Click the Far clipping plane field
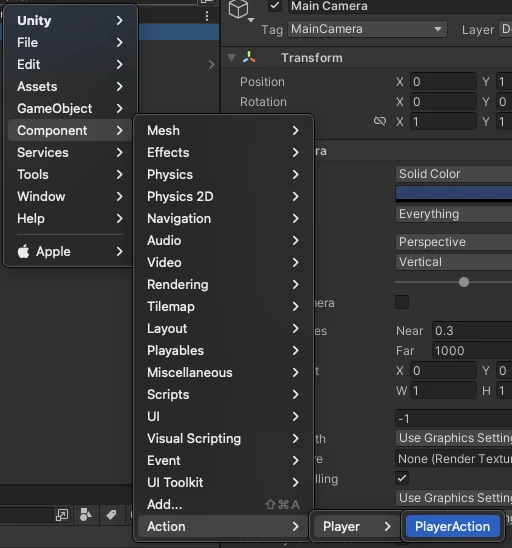The width and height of the screenshot is (512, 548). click(472, 351)
